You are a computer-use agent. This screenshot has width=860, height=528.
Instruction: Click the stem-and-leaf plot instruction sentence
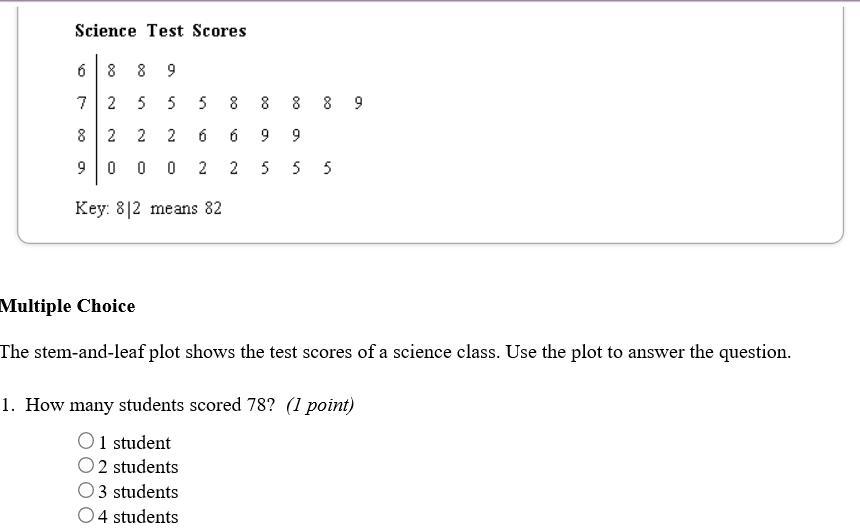pyautogui.click(x=395, y=352)
